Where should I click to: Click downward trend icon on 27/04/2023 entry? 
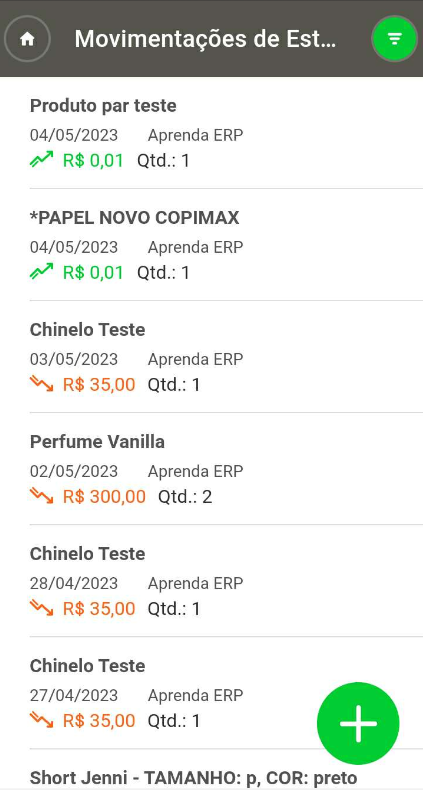click(x=41, y=720)
